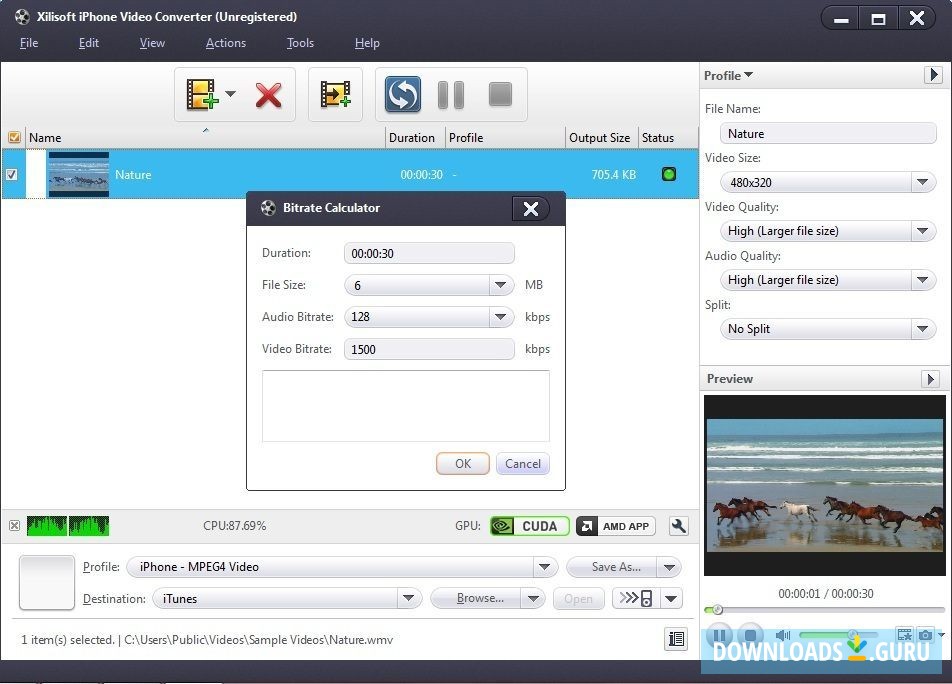Image resolution: width=952 pixels, height=684 pixels.
Task: Open the Profile panel title dropdown
Action: pos(728,76)
